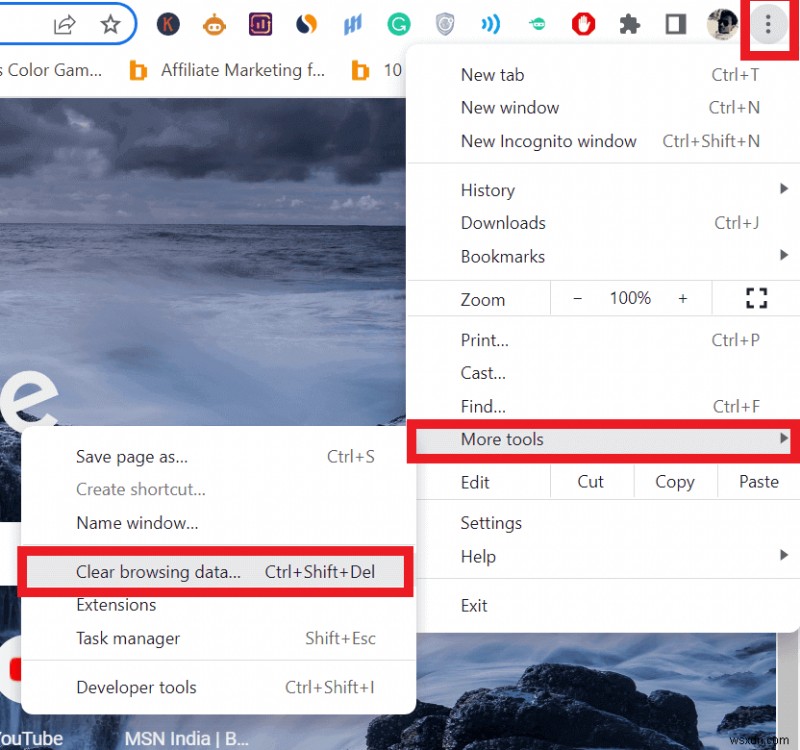Open the three-dot Chrome menu
This screenshot has width=800, height=750.
coord(767,25)
